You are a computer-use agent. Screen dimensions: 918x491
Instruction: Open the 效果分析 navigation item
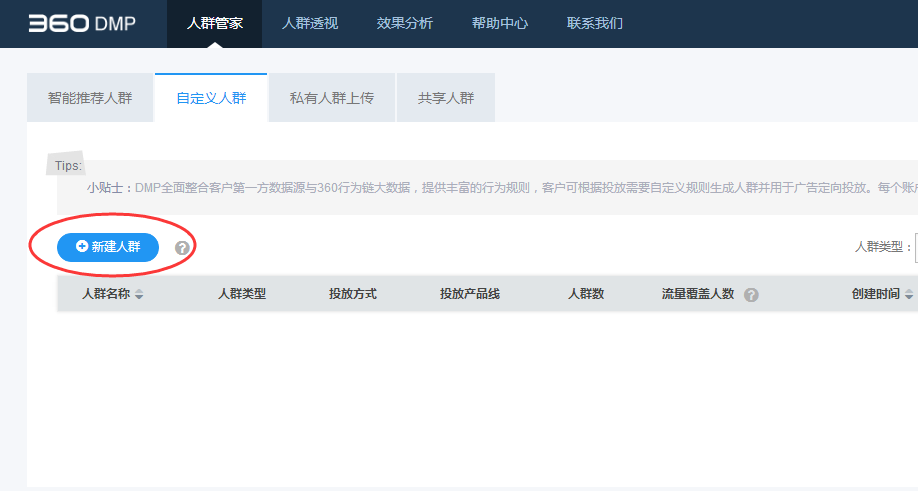pyautogui.click(x=405, y=24)
